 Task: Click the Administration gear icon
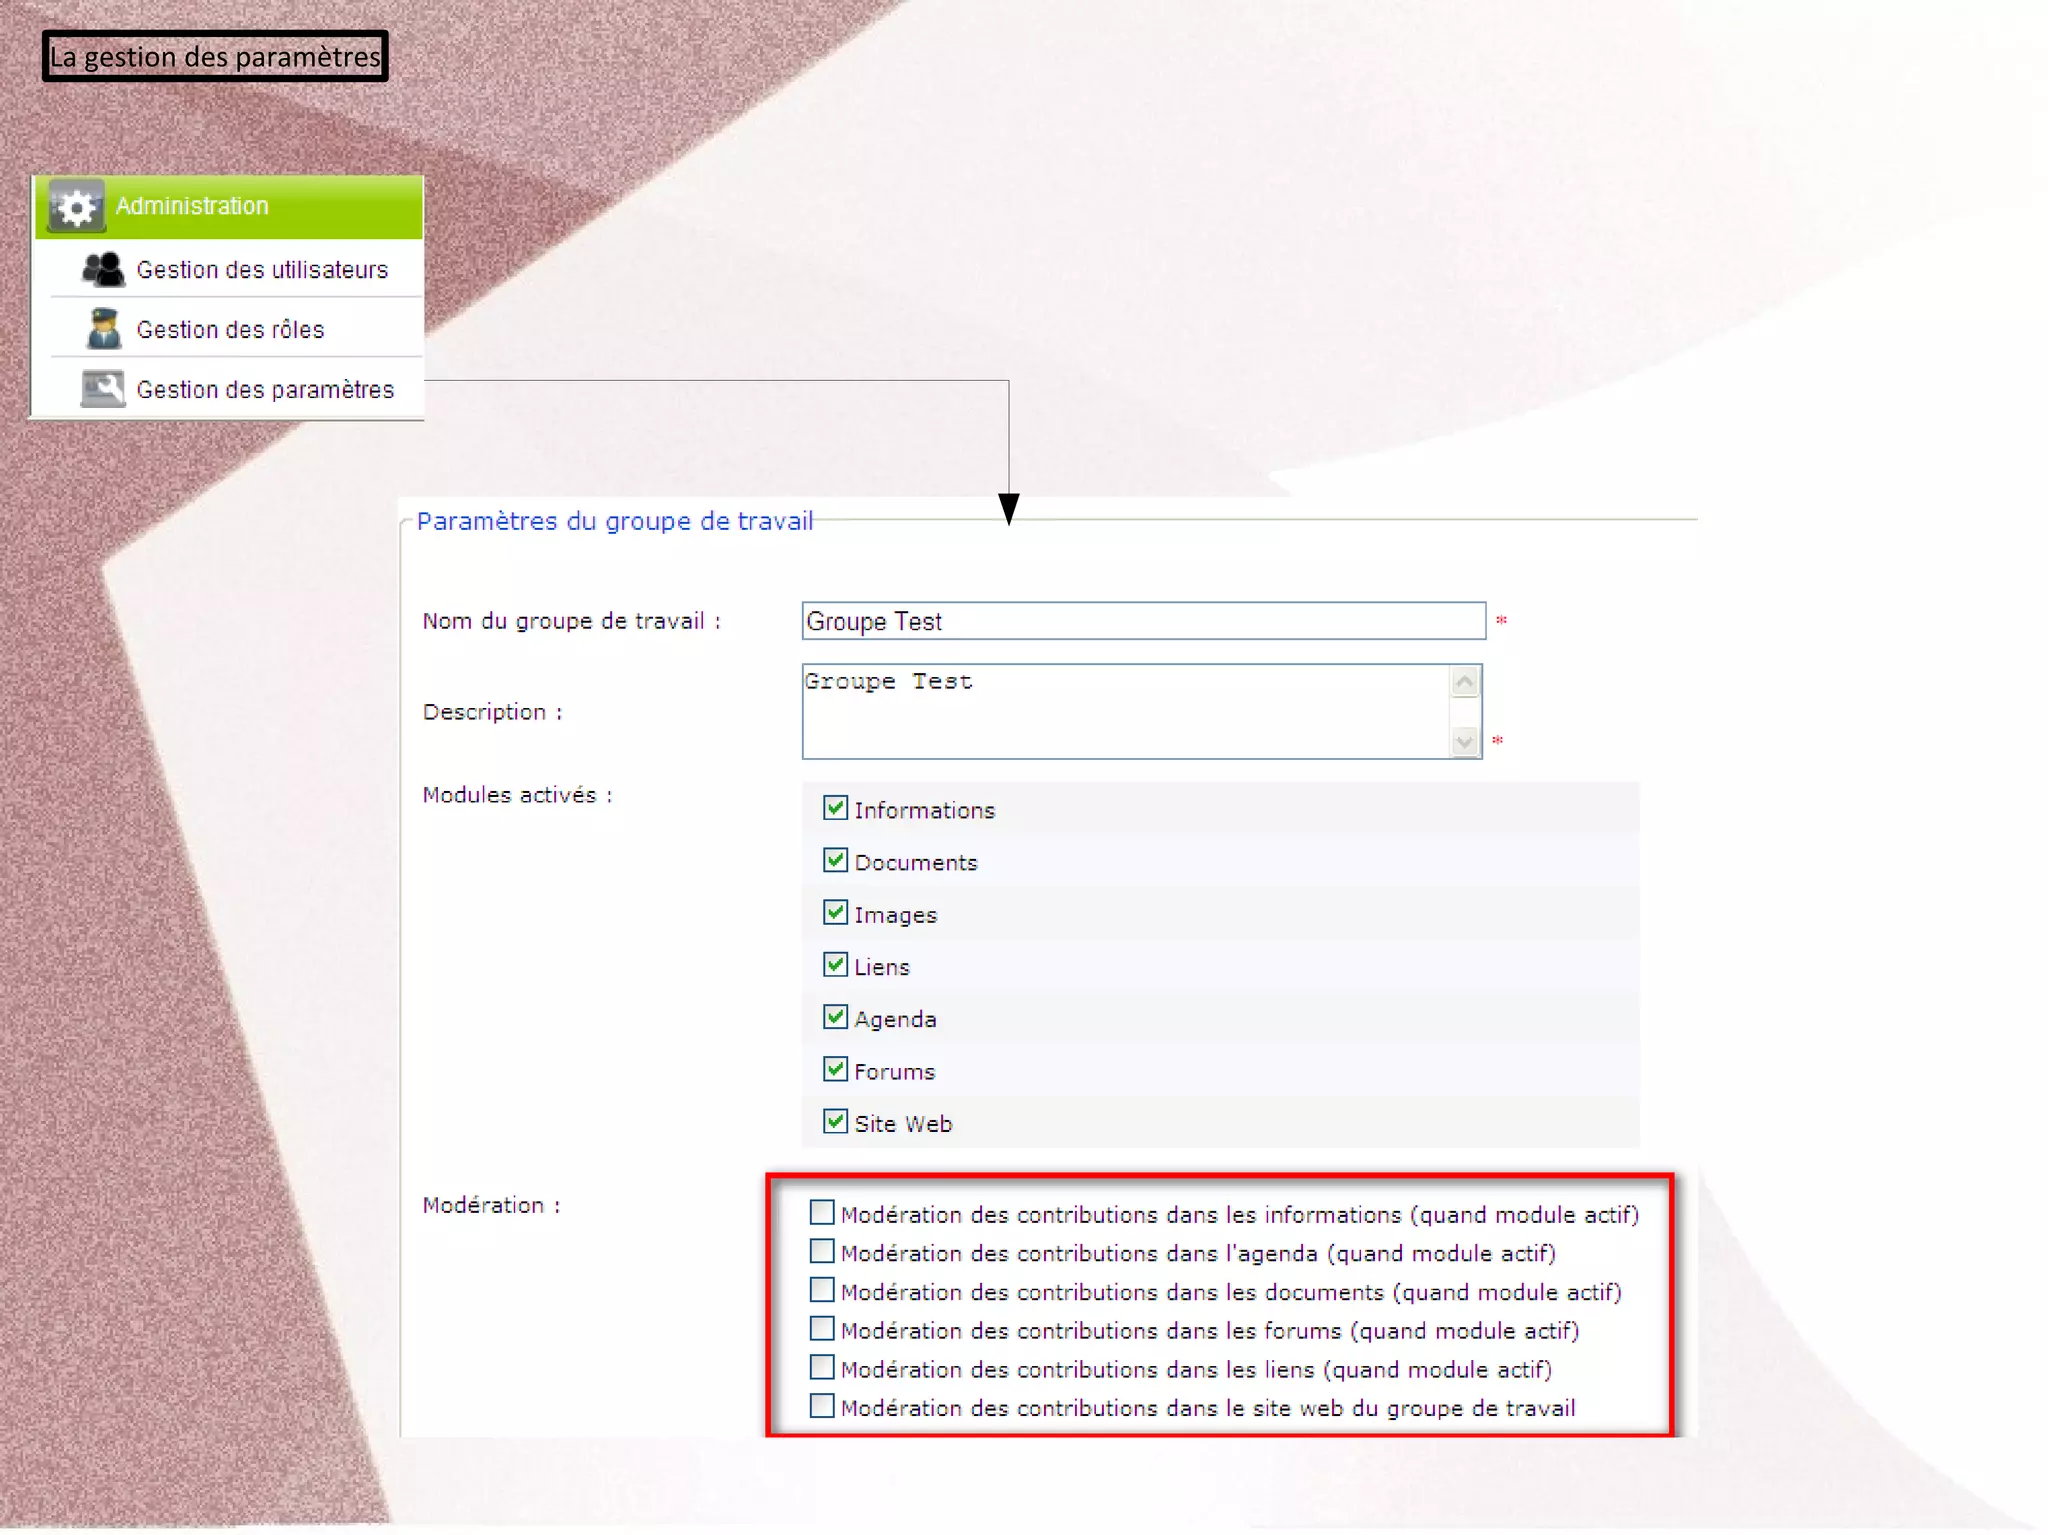click(77, 207)
